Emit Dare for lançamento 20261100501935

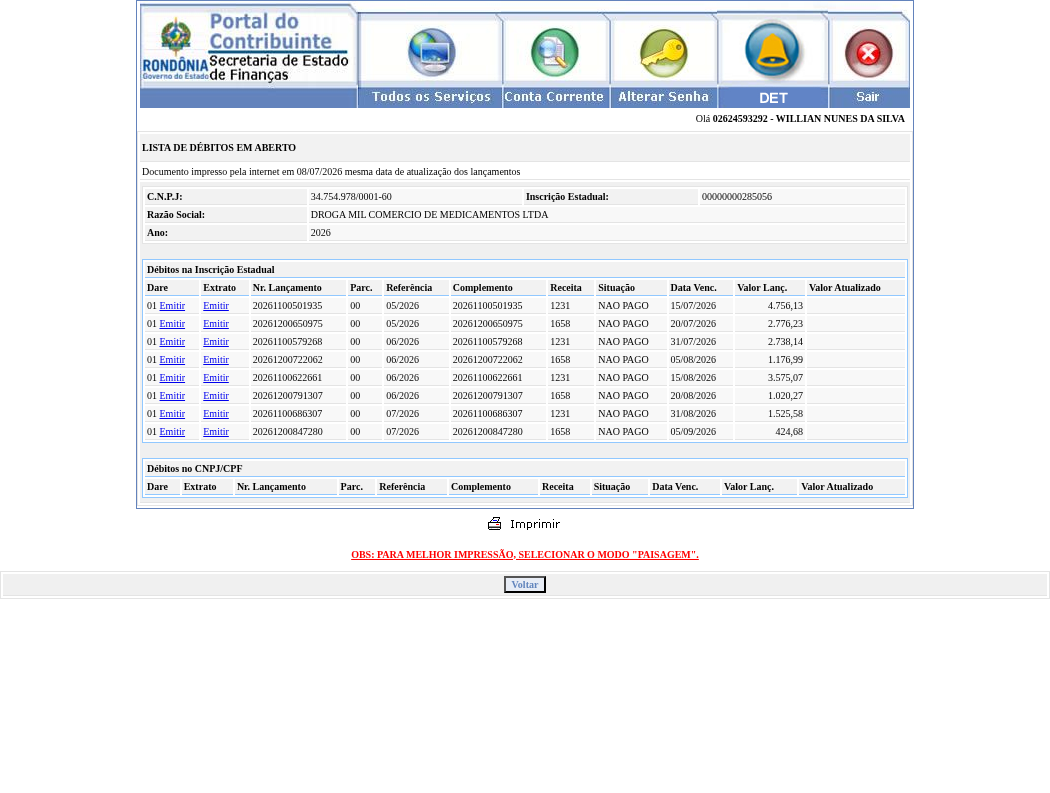coord(172,305)
